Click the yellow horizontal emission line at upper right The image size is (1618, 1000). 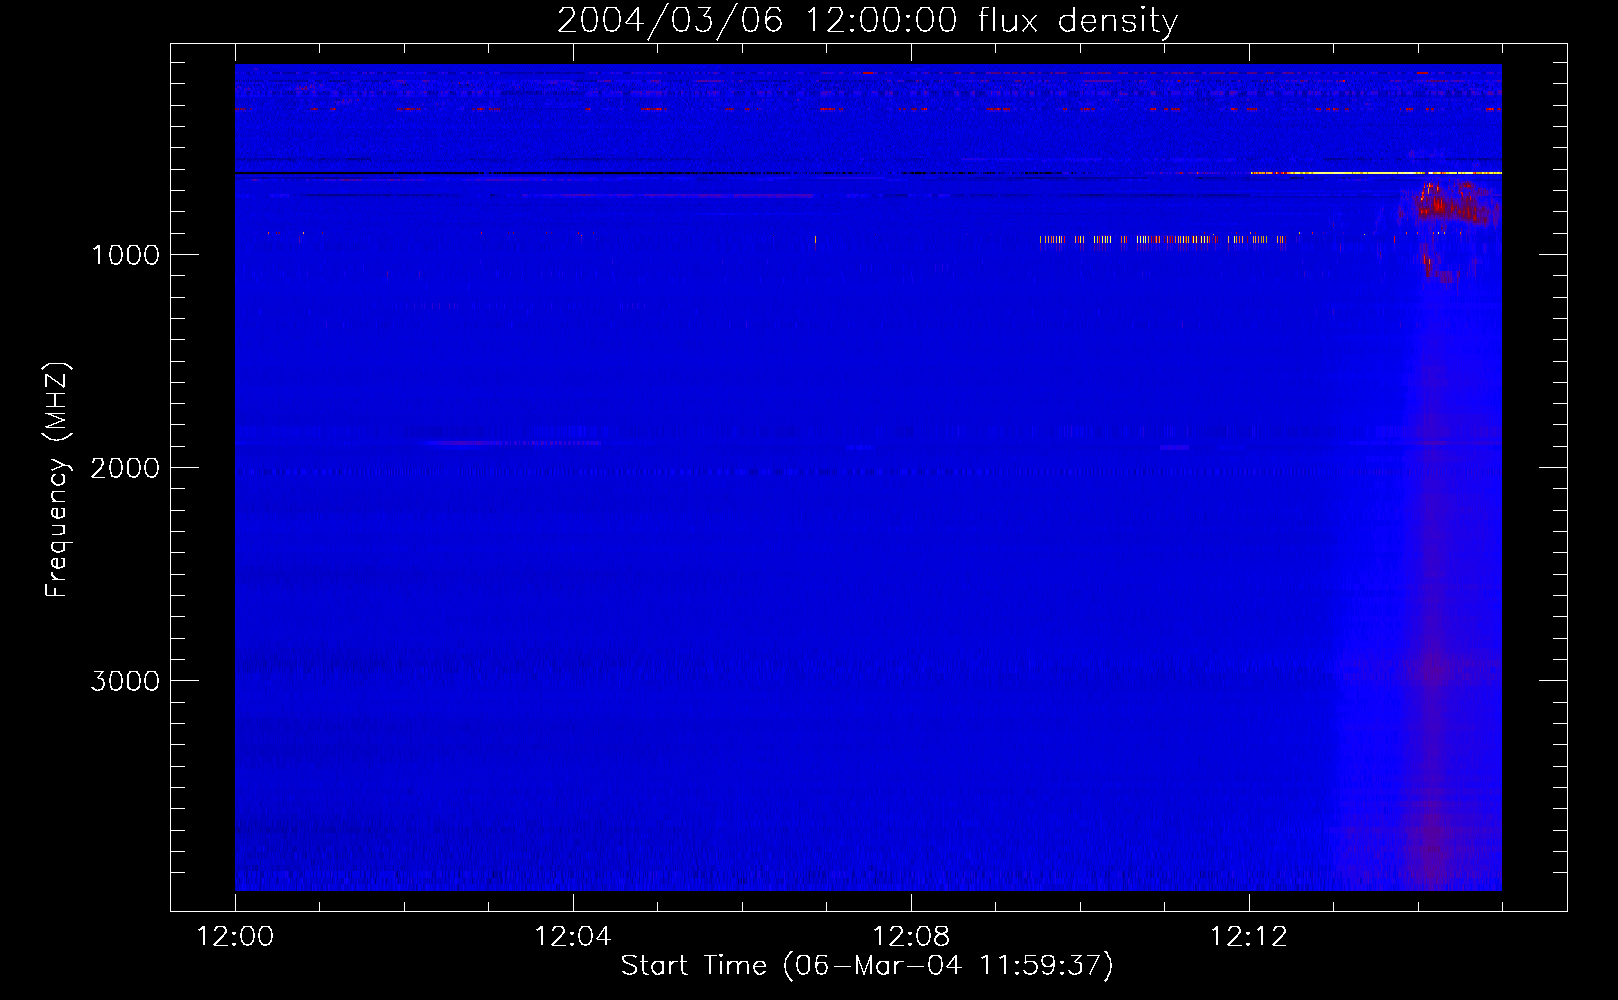pos(1376,173)
